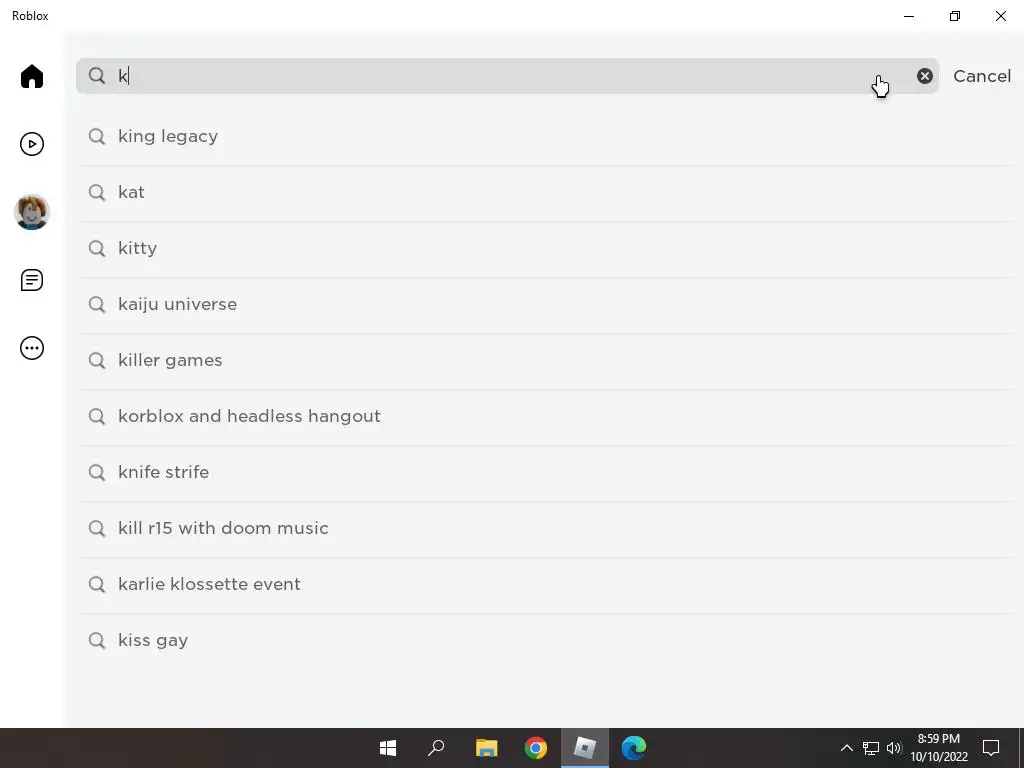Click magnifier icon beside 'killer games'
The image size is (1024, 768).
pyautogui.click(x=97, y=361)
